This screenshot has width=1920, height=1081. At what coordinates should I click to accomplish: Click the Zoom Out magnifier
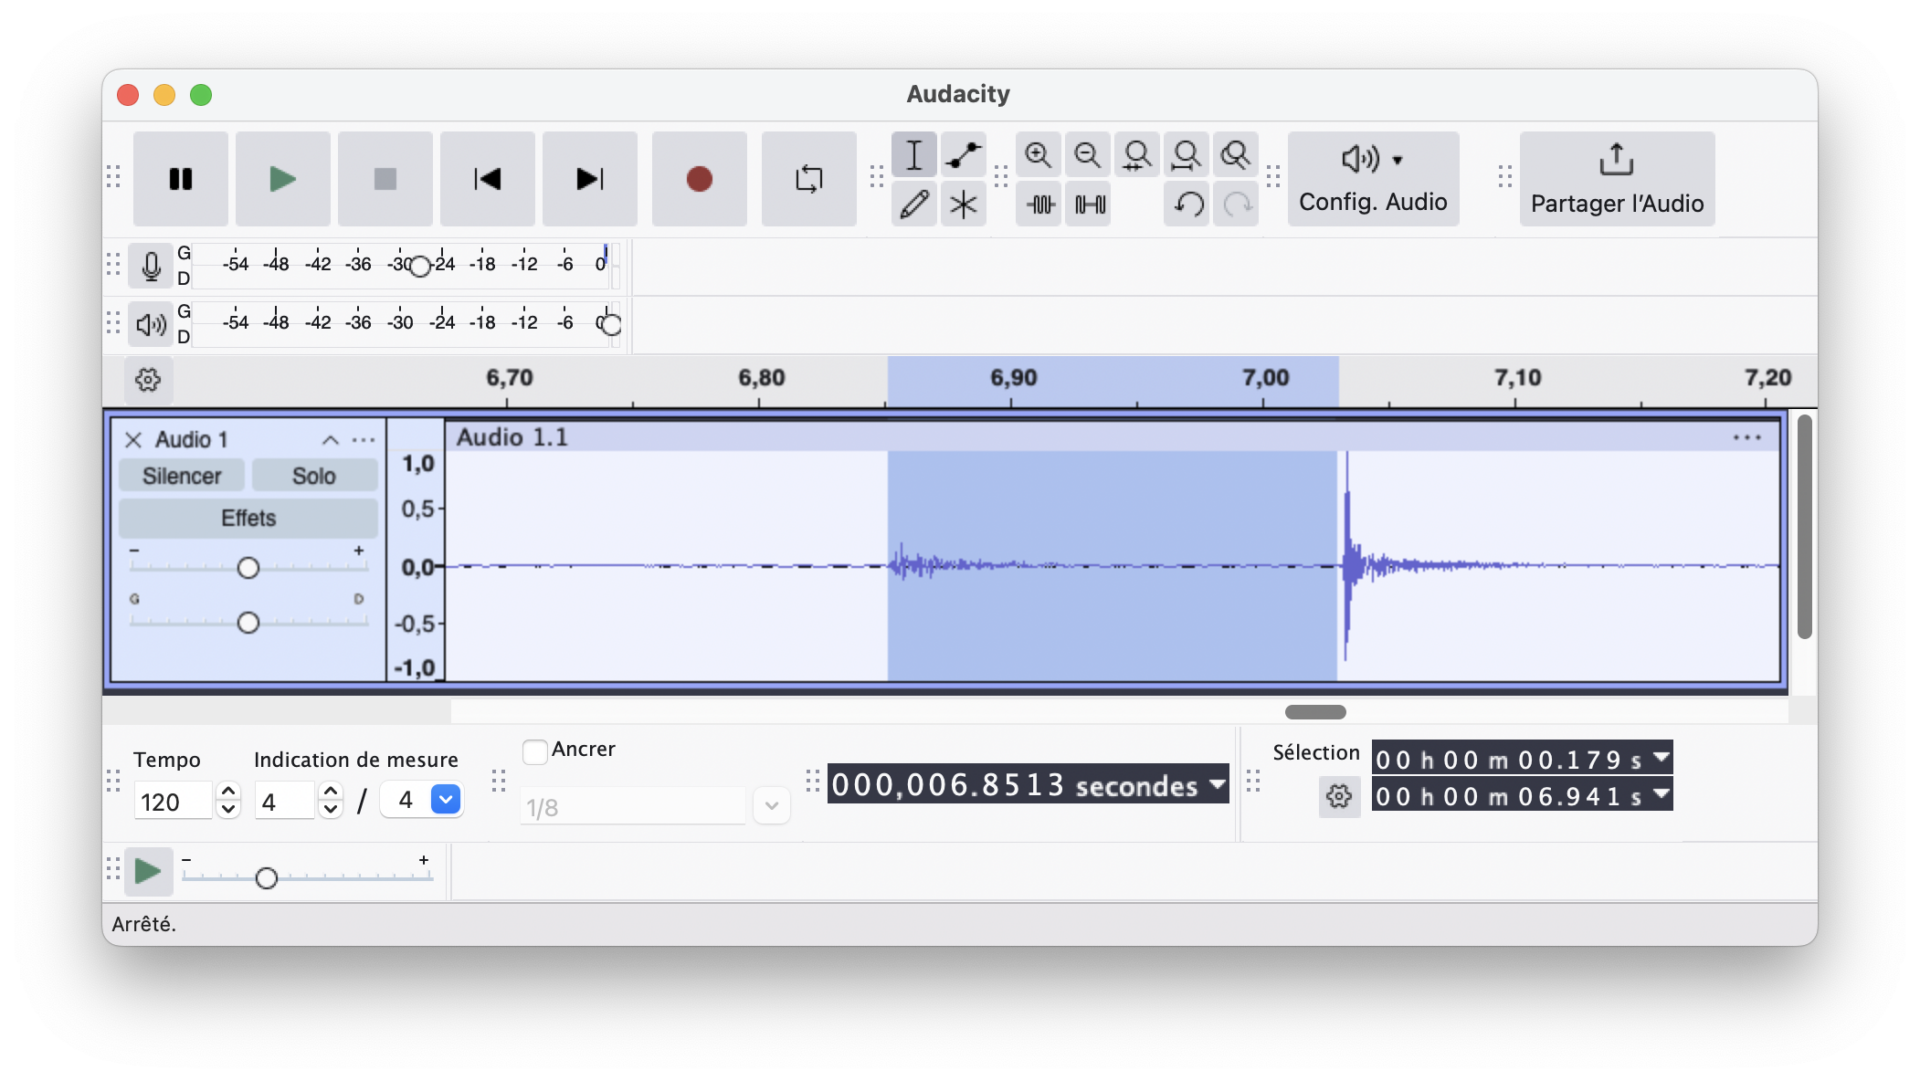tap(1087, 155)
